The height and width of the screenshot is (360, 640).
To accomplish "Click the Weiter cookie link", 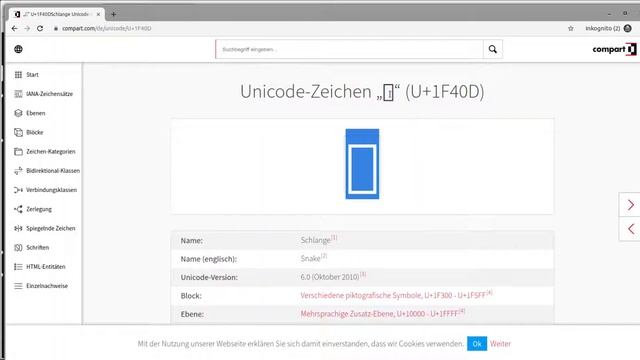I will tap(500, 344).
